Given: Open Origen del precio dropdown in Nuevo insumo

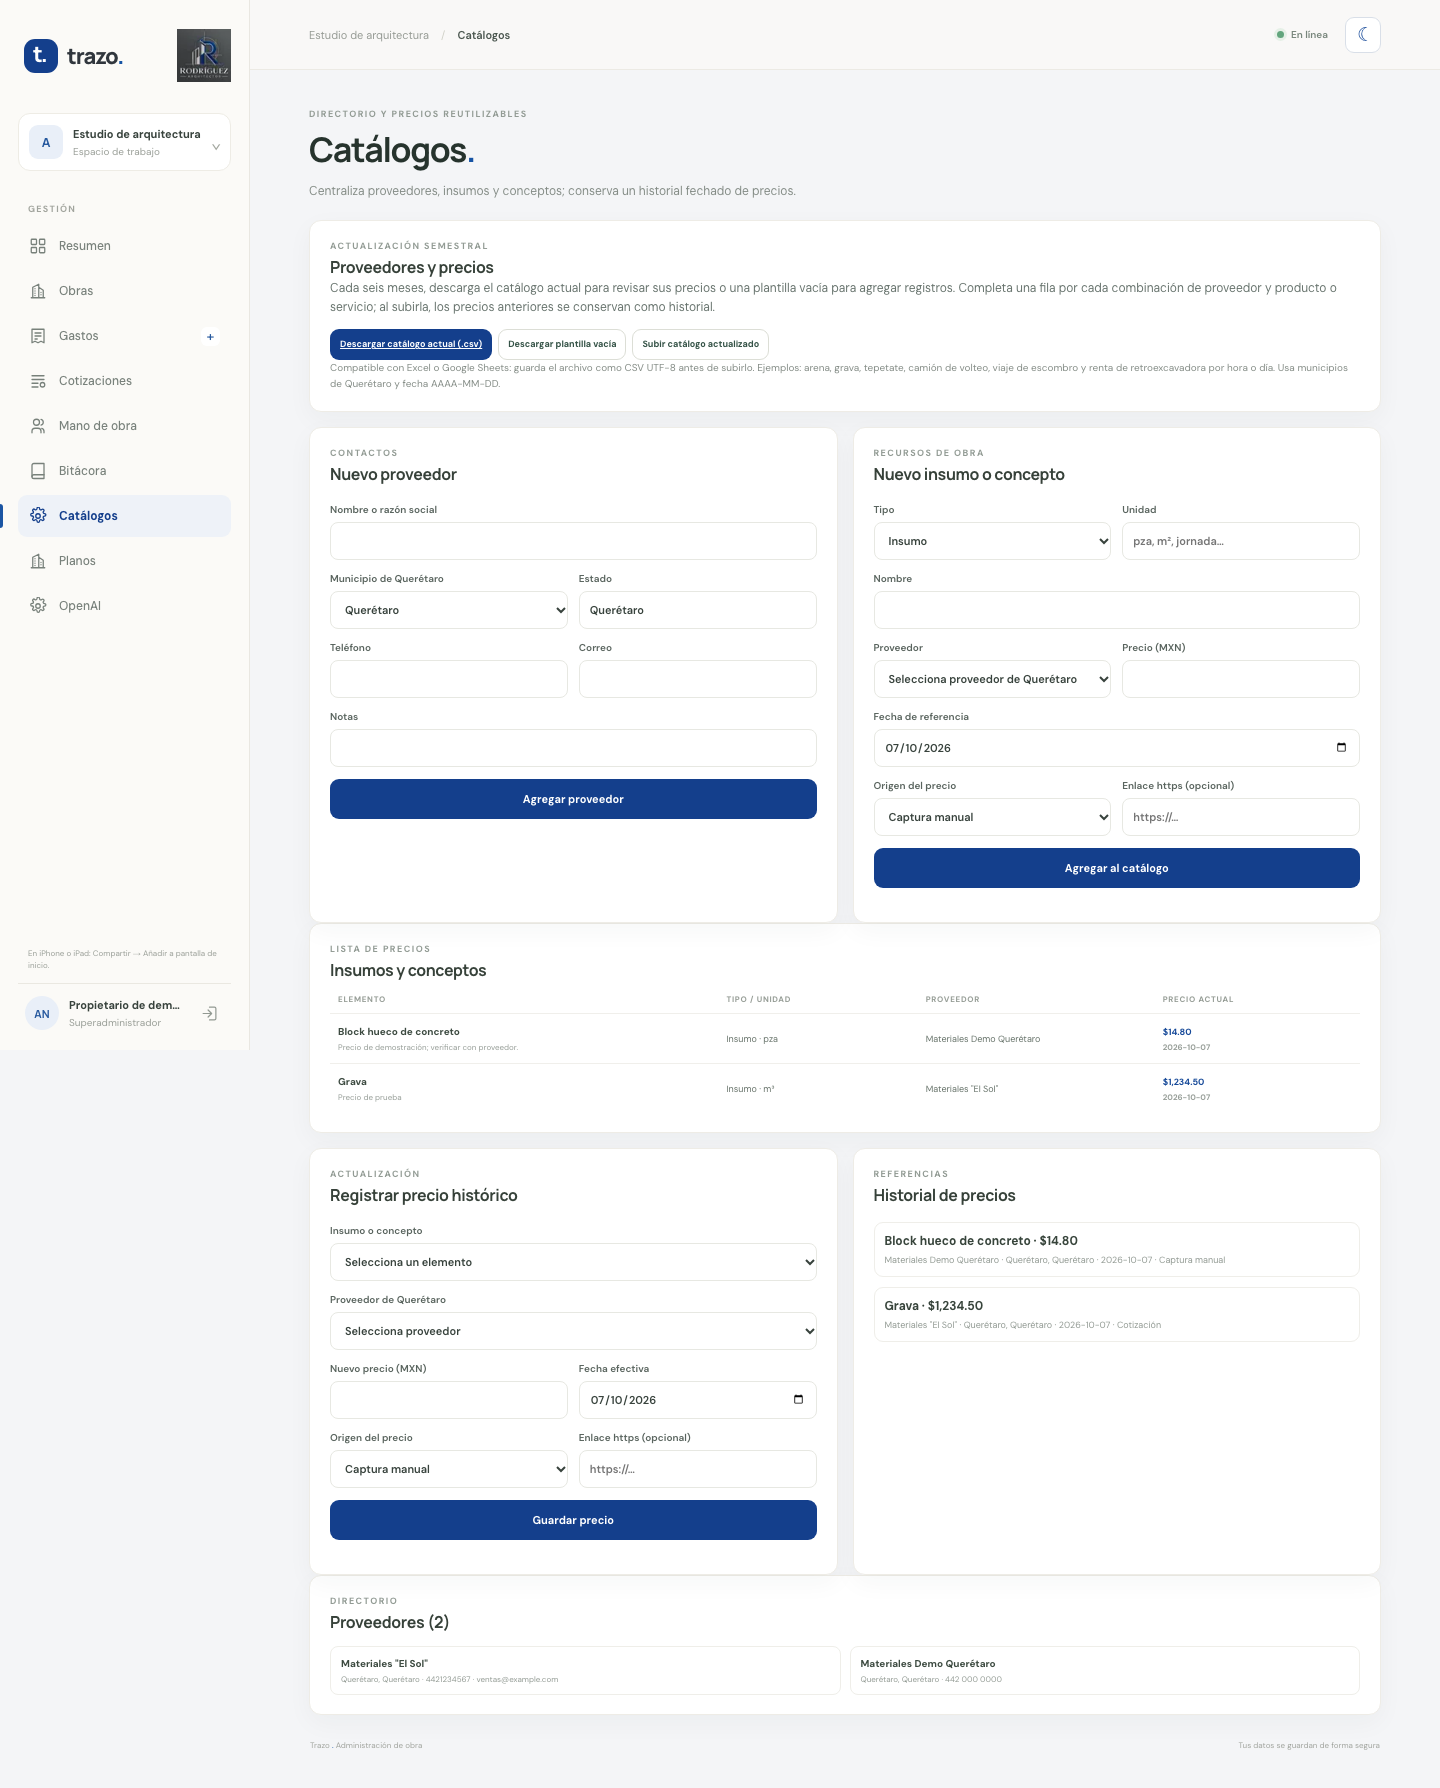Looking at the screenshot, I should (x=992, y=817).
